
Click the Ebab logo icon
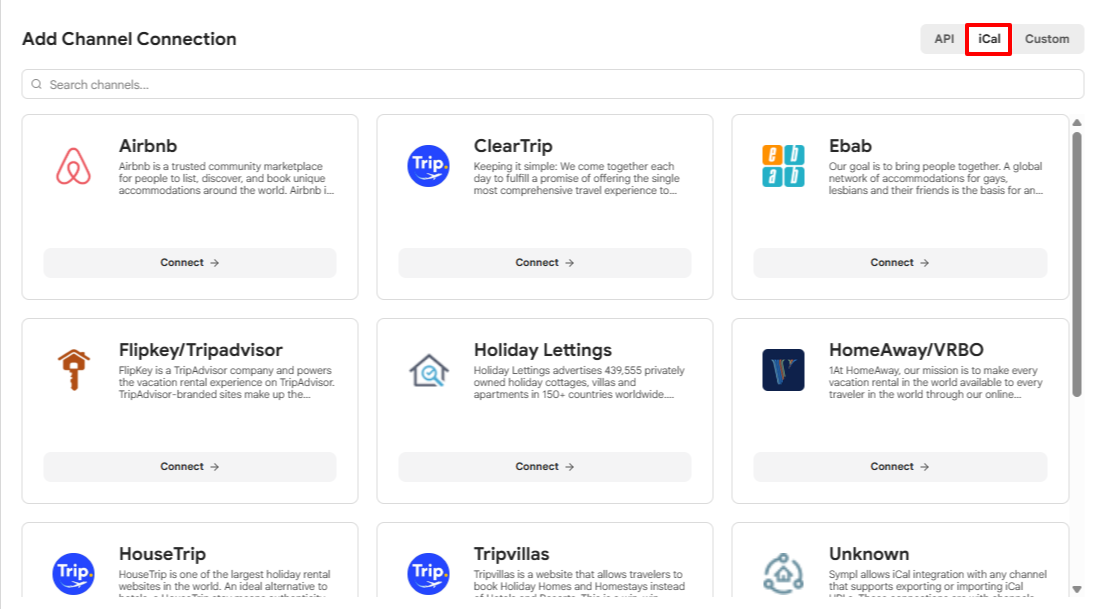(x=783, y=166)
